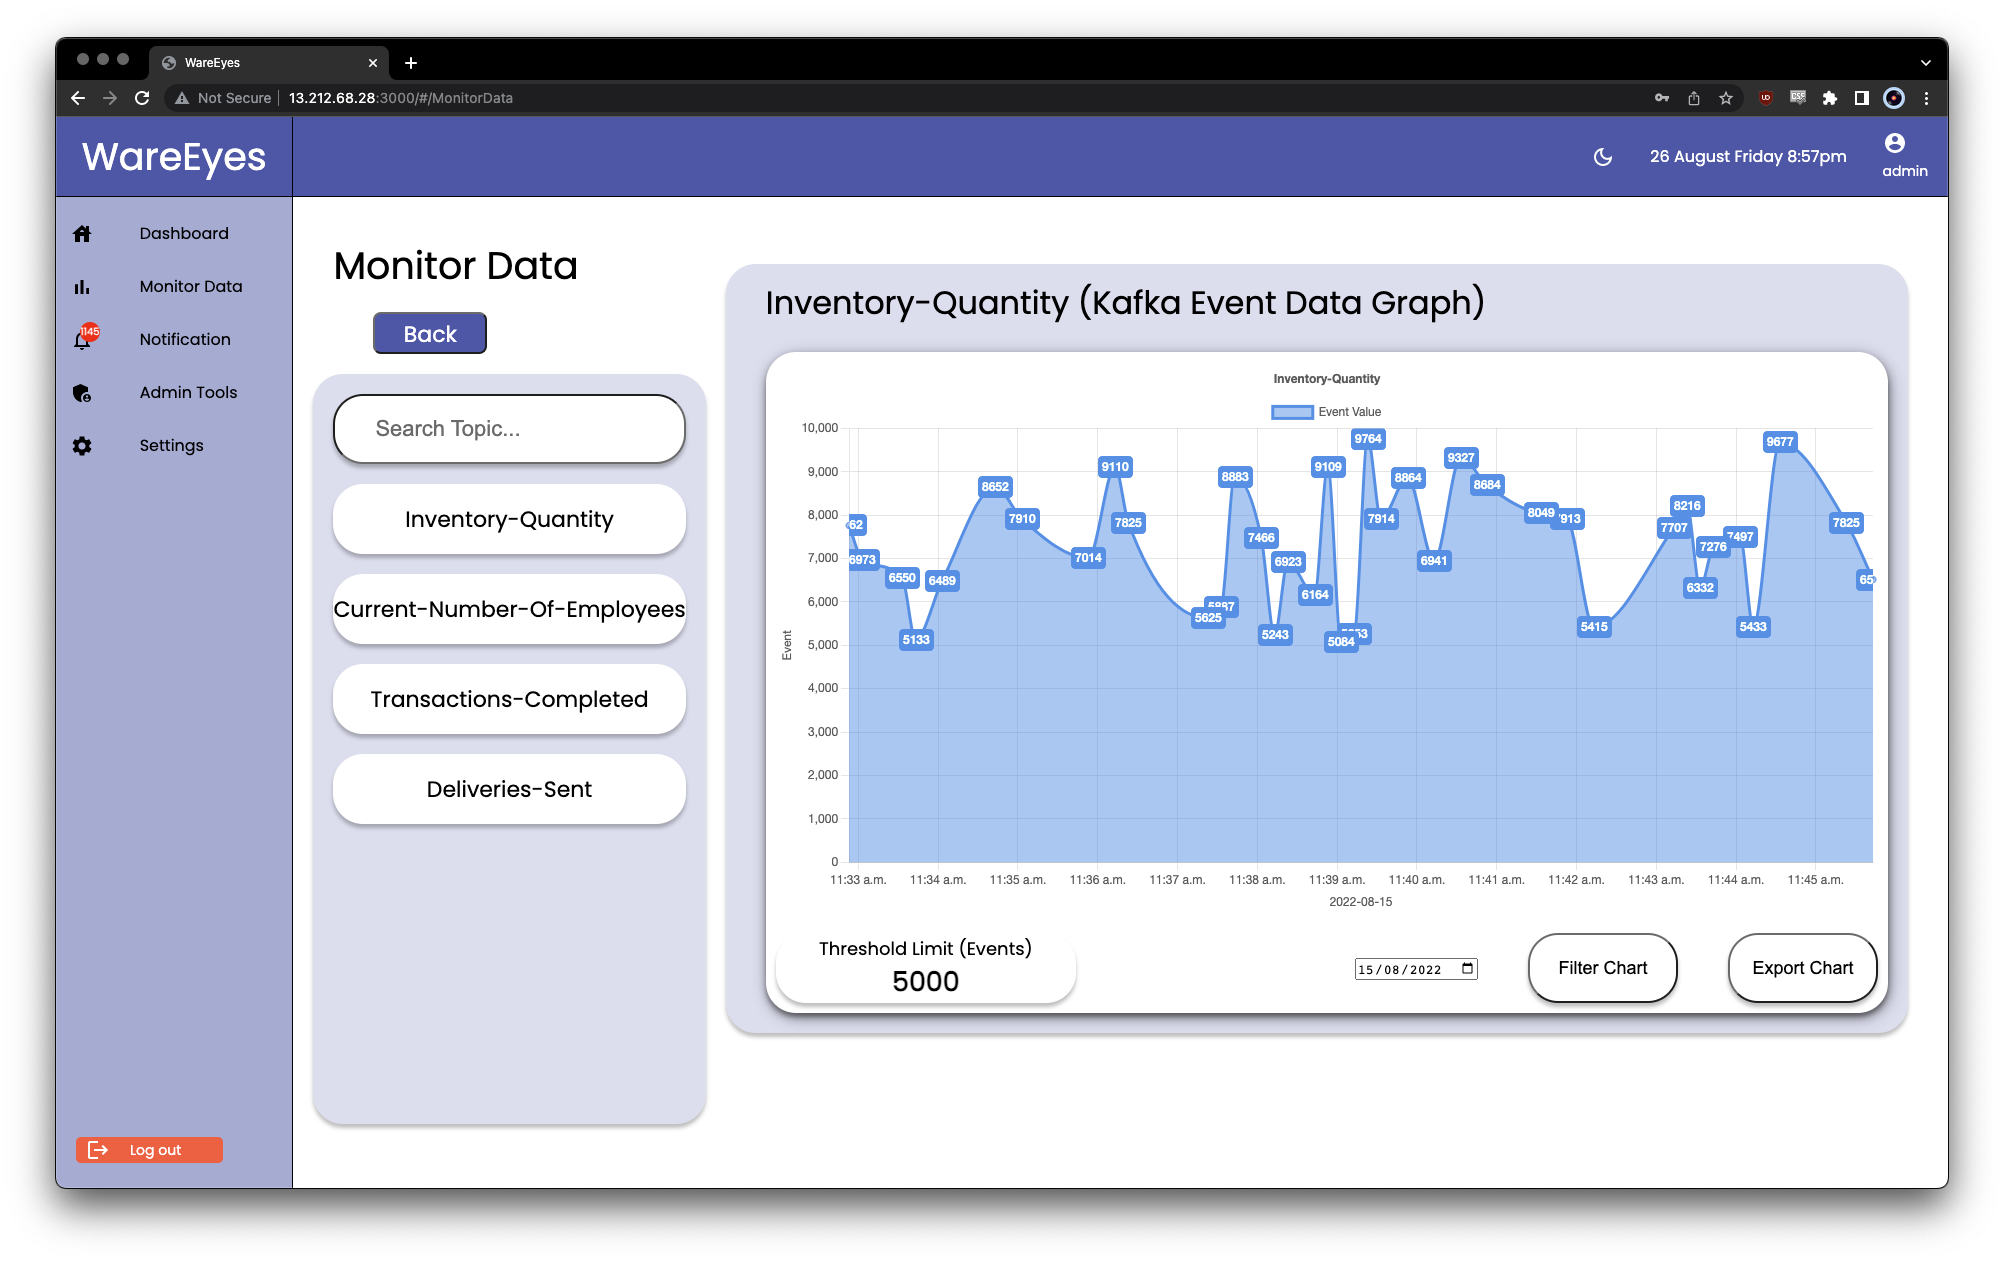Open the calendar picker on the date field
The width and height of the screenshot is (2004, 1262).
point(1468,969)
